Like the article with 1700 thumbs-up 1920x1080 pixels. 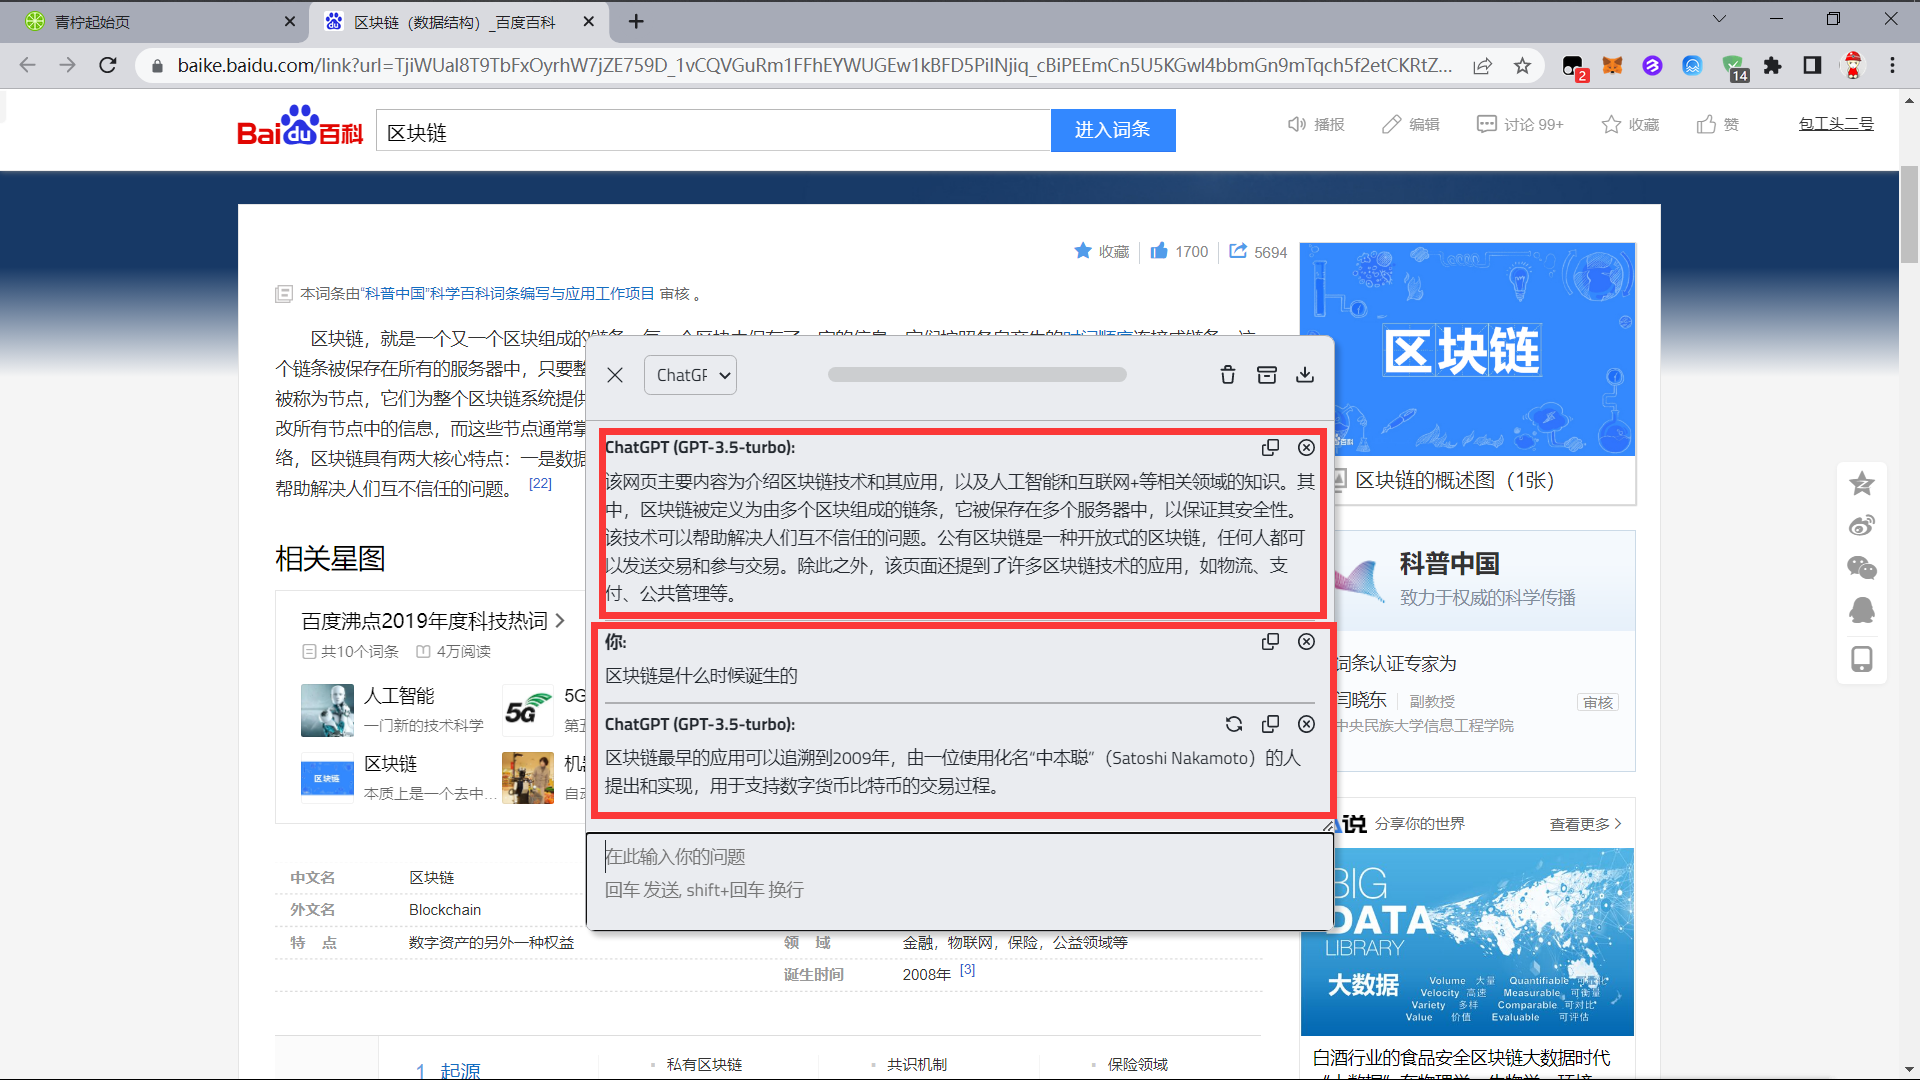click(x=1159, y=251)
